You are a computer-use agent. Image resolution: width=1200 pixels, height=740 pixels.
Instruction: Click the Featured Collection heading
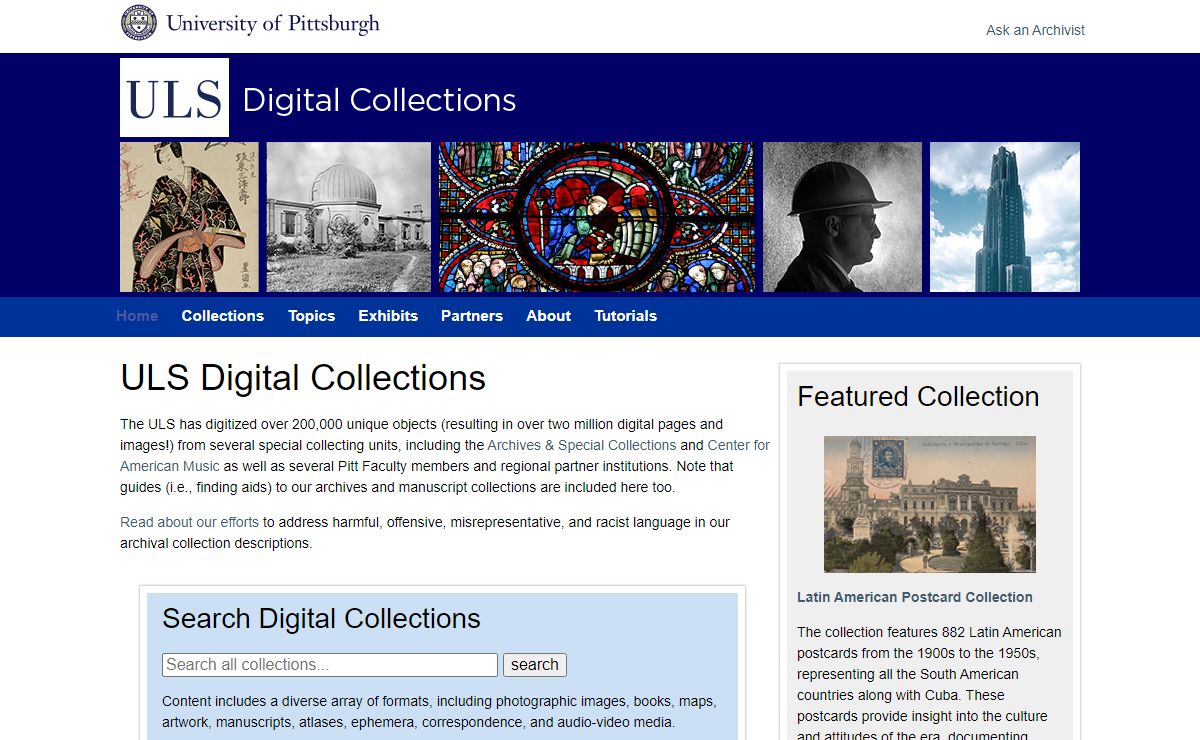click(918, 397)
